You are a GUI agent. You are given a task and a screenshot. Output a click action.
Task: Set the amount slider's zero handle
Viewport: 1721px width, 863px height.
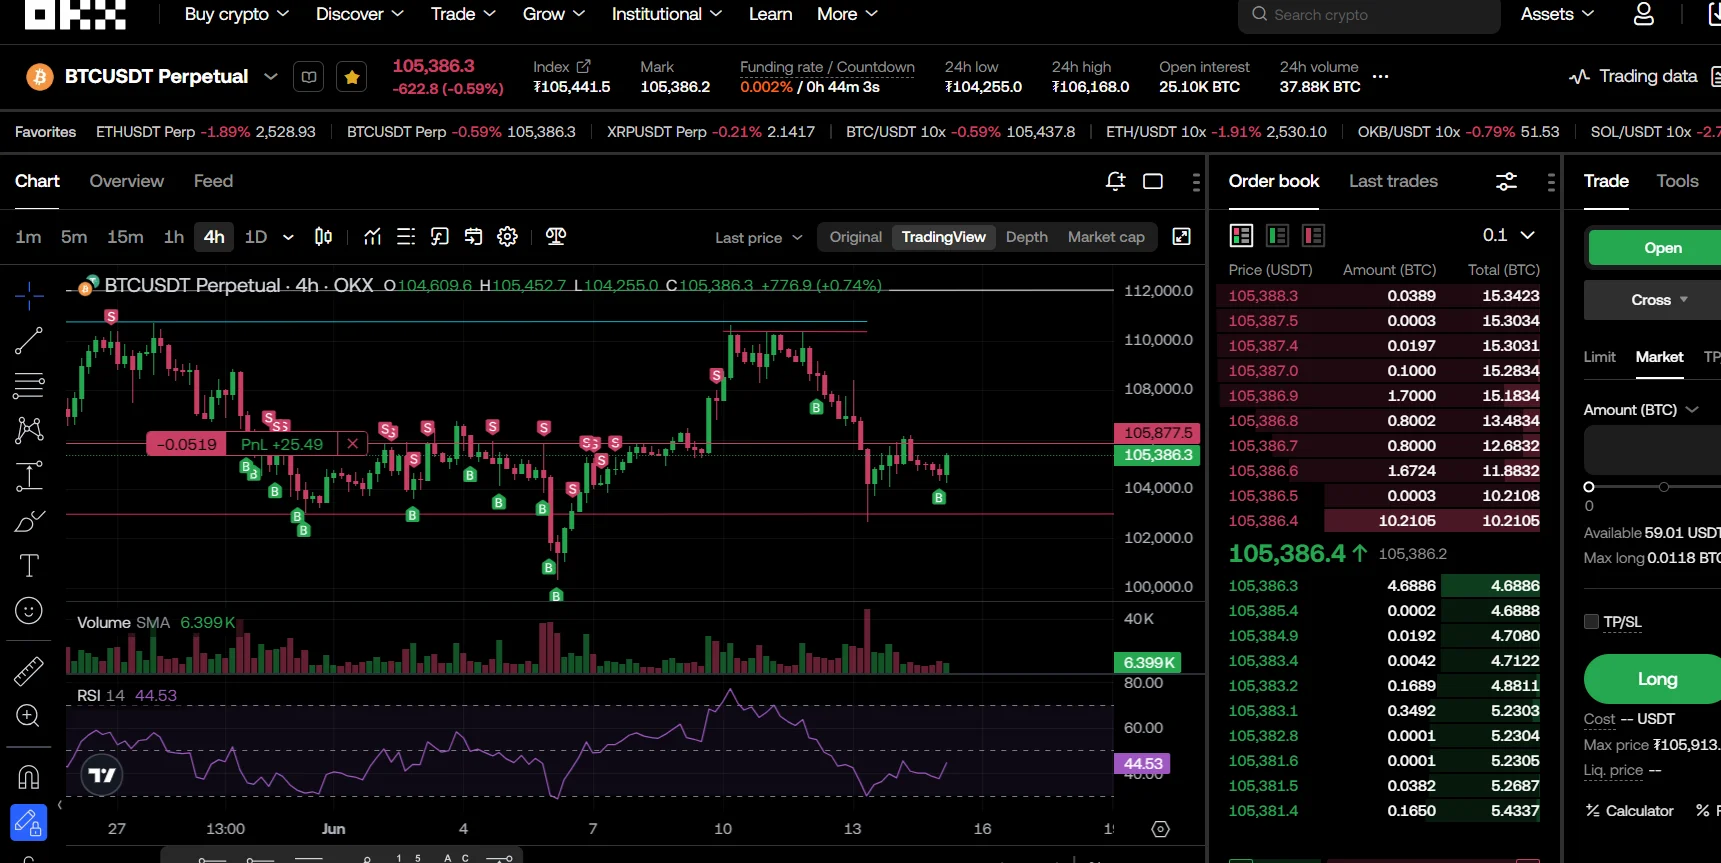coord(1589,487)
